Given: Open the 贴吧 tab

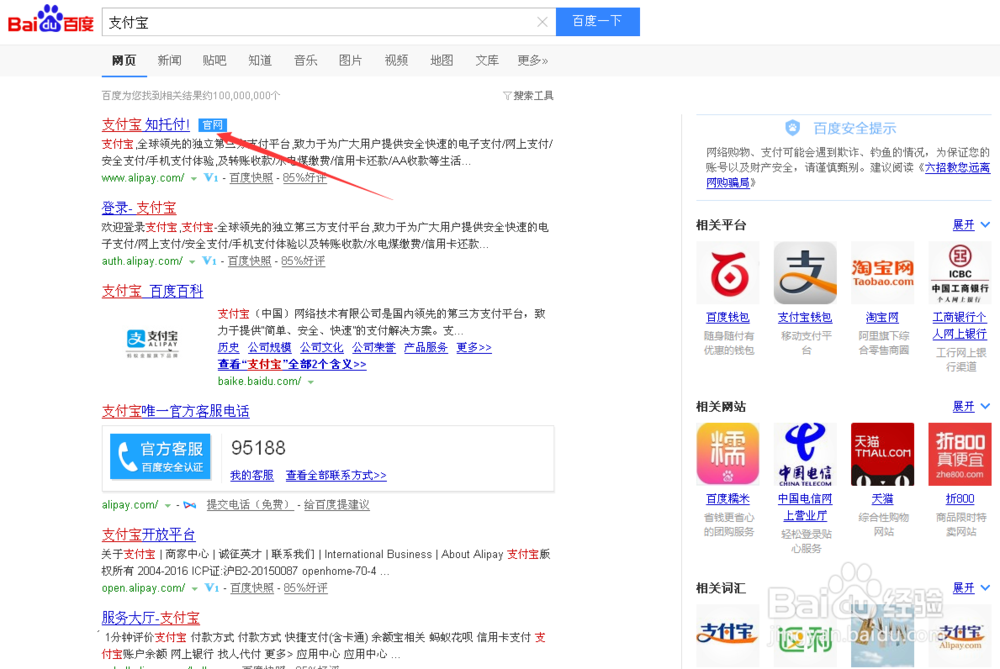Looking at the screenshot, I should point(214,61).
